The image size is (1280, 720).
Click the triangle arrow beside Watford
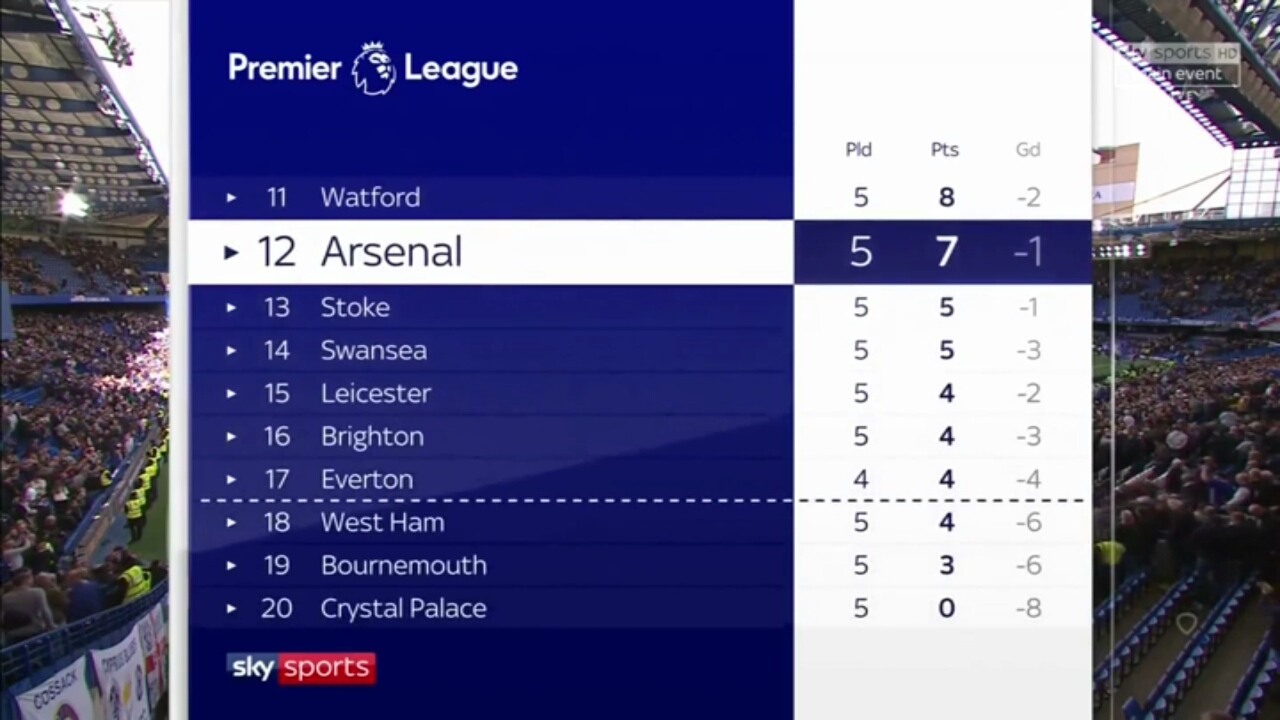pos(231,198)
